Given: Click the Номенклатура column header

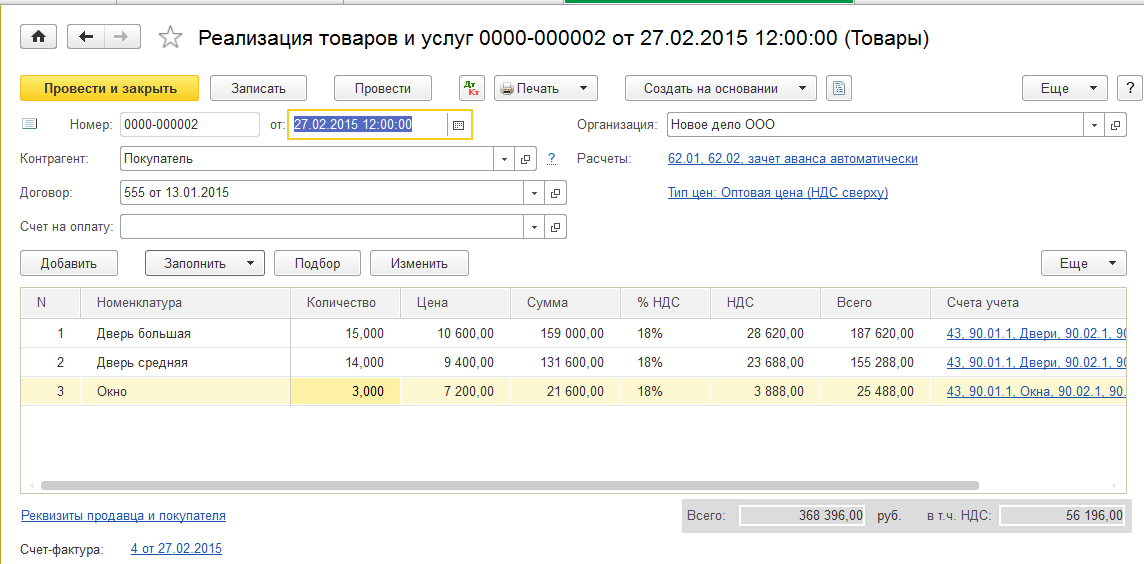Looking at the screenshot, I should coord(185,303).
